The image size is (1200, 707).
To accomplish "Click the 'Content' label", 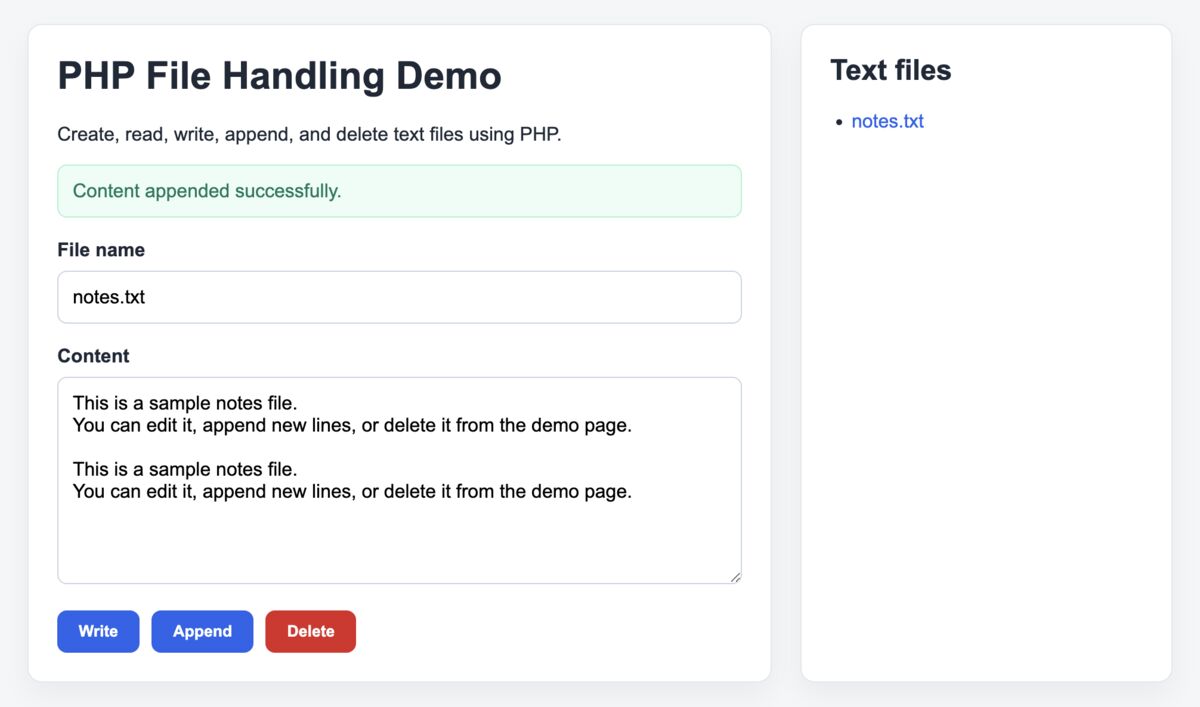I will [93, 356].
